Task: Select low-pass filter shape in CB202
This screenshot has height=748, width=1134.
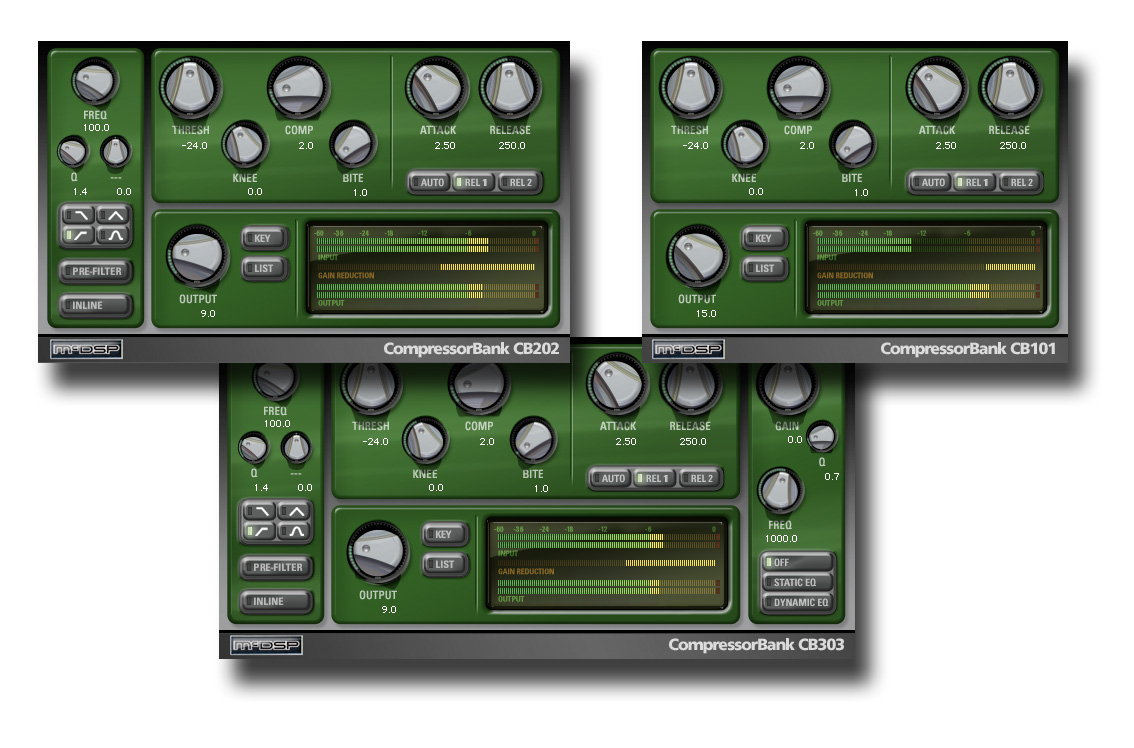Action: pyautogui.click(x=78, y=216)
